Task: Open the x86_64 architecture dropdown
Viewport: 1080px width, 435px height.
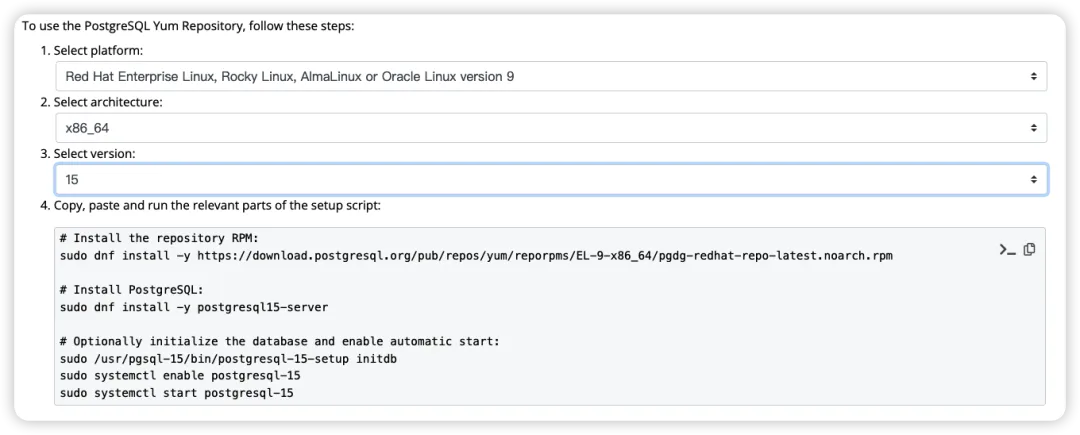Action: (x=550, y=128)
